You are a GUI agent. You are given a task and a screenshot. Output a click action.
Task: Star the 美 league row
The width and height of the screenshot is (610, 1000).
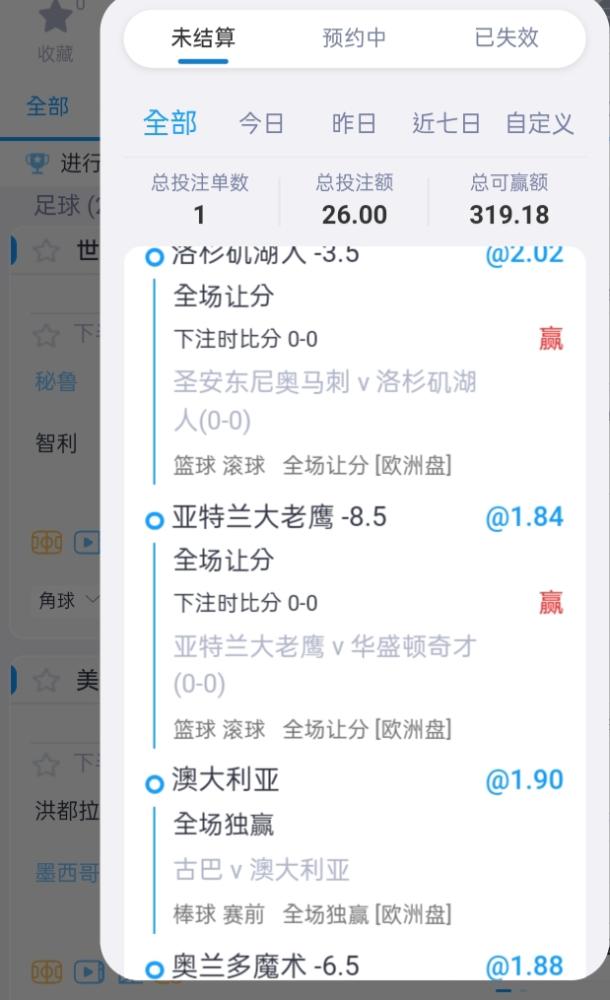click(x=46, y=680)
